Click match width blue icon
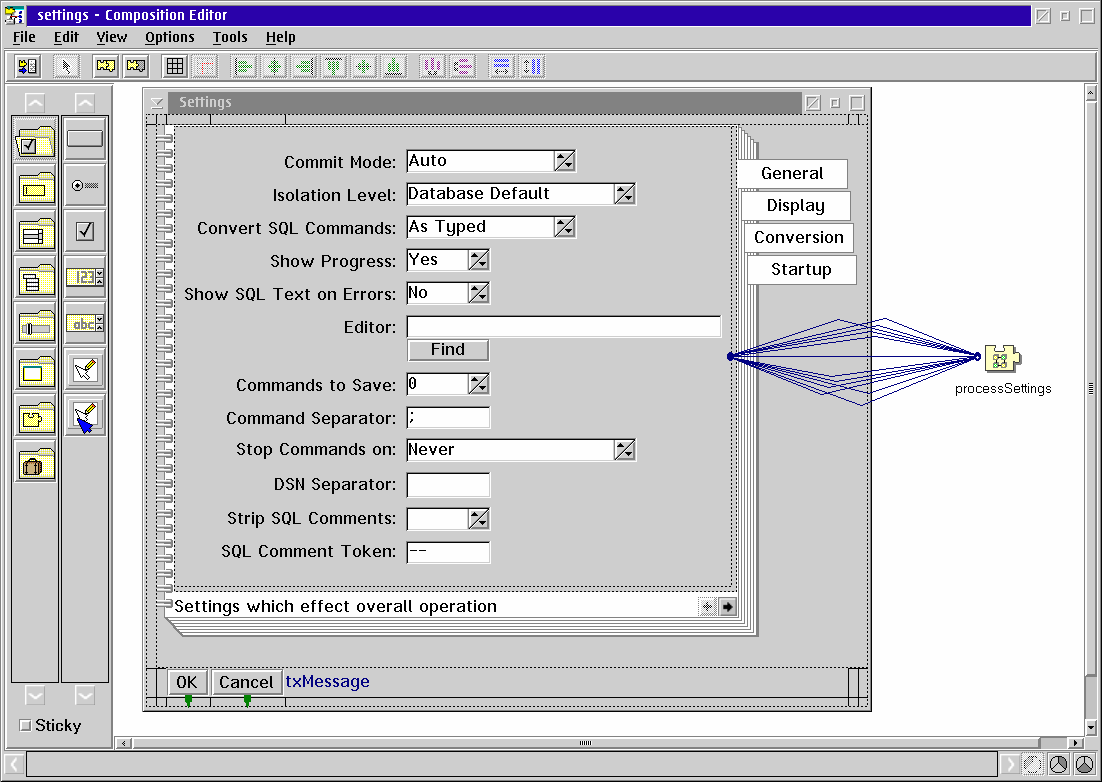Screen dimensions: 1102x782 502,67
